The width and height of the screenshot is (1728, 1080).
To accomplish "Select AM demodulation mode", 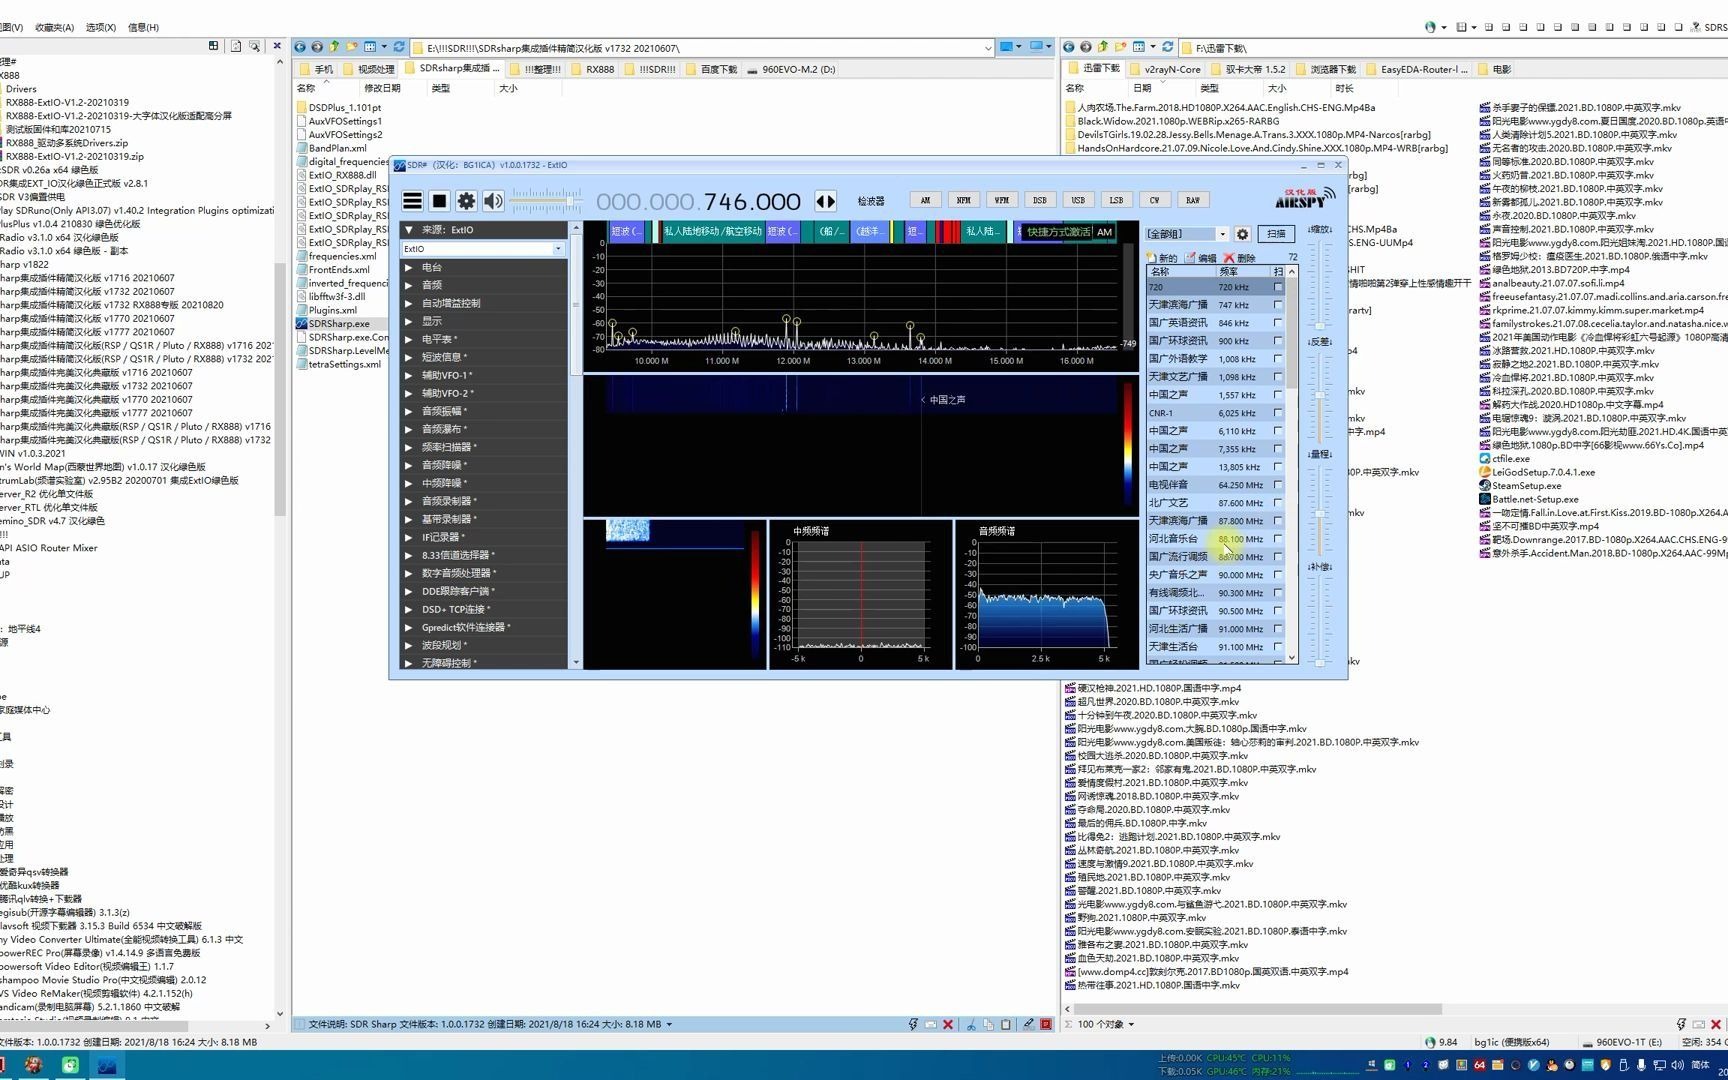I will click(x=925, y=200).
